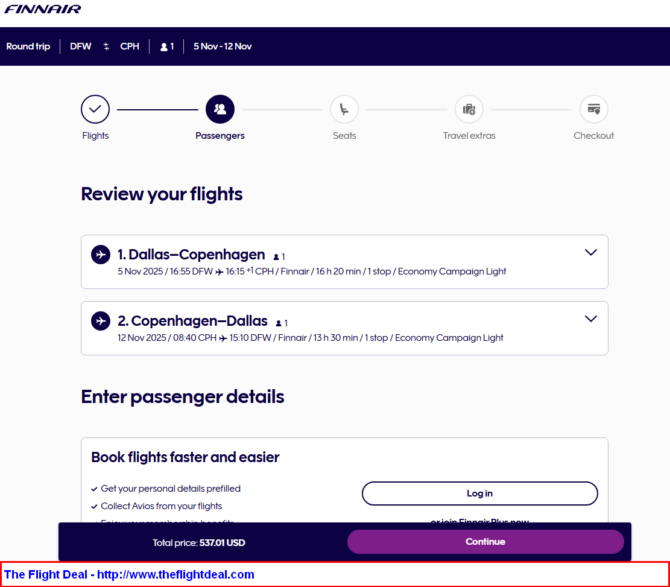
Task: Open the Round trip selector
Action: click(x=28, y=46)
